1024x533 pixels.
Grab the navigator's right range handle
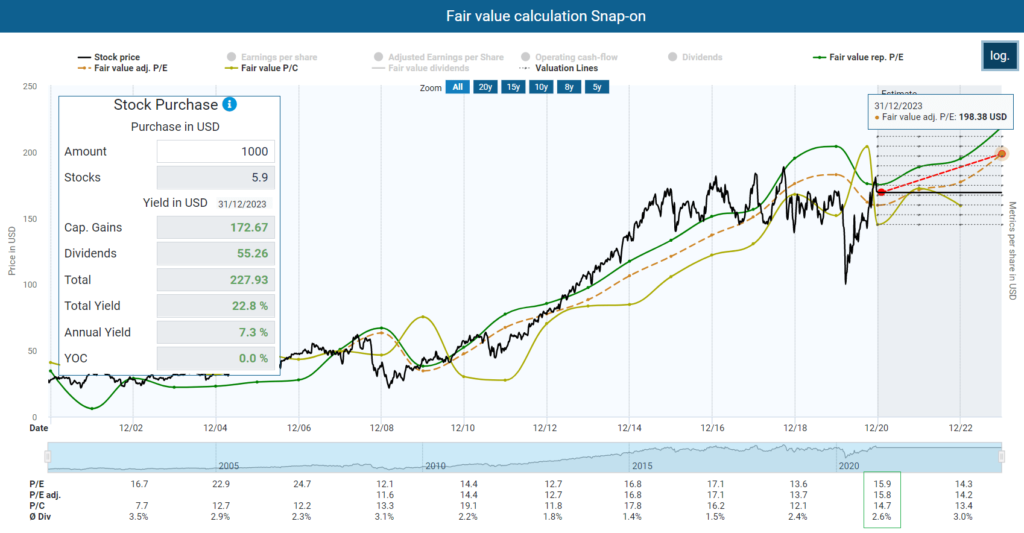[x=1002, y=457]
